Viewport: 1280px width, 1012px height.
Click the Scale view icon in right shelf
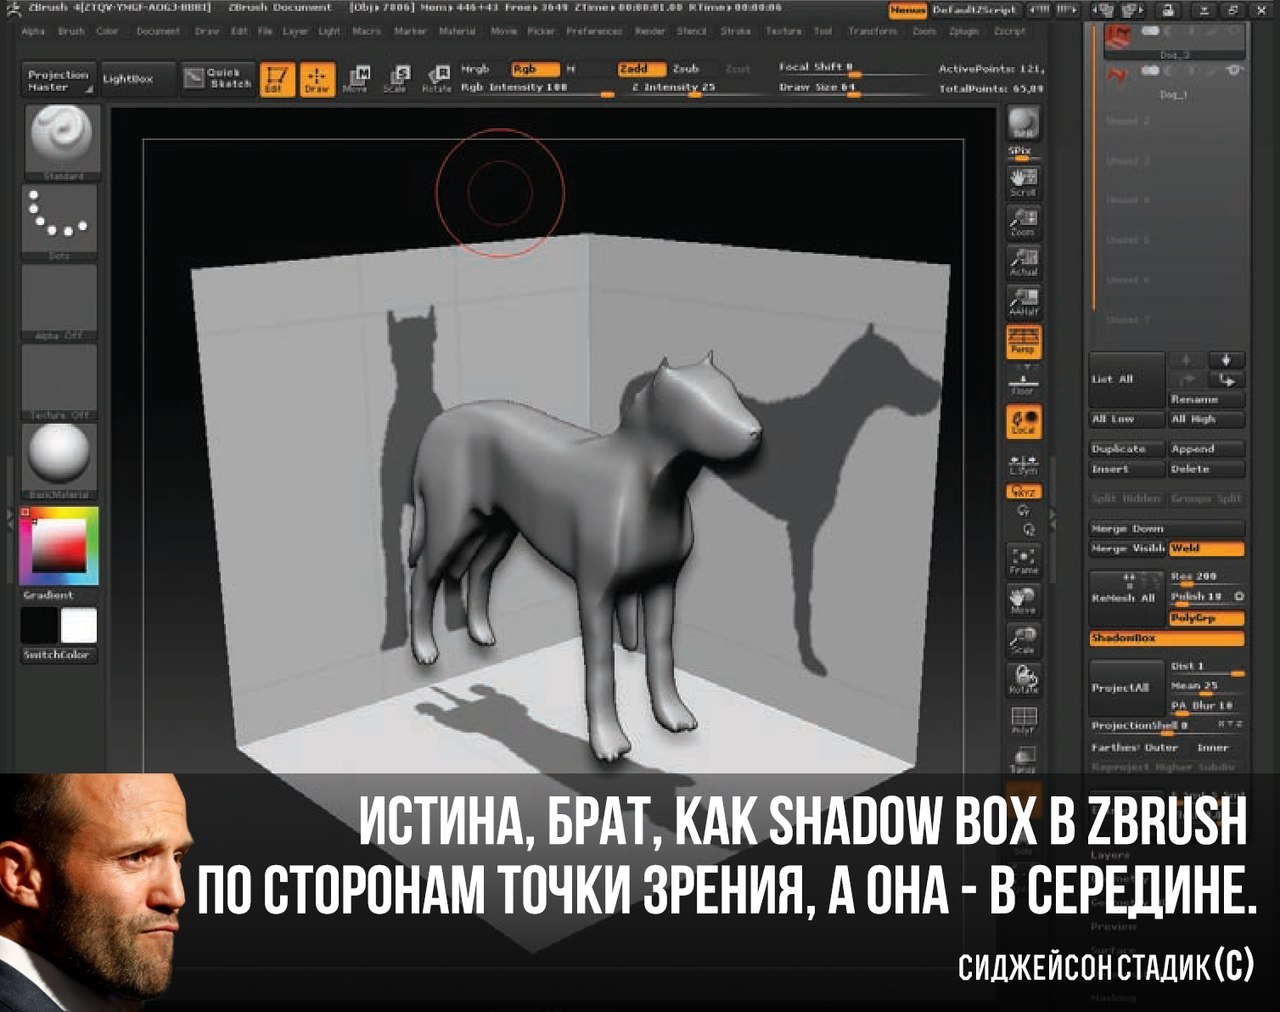(1023, 640)
